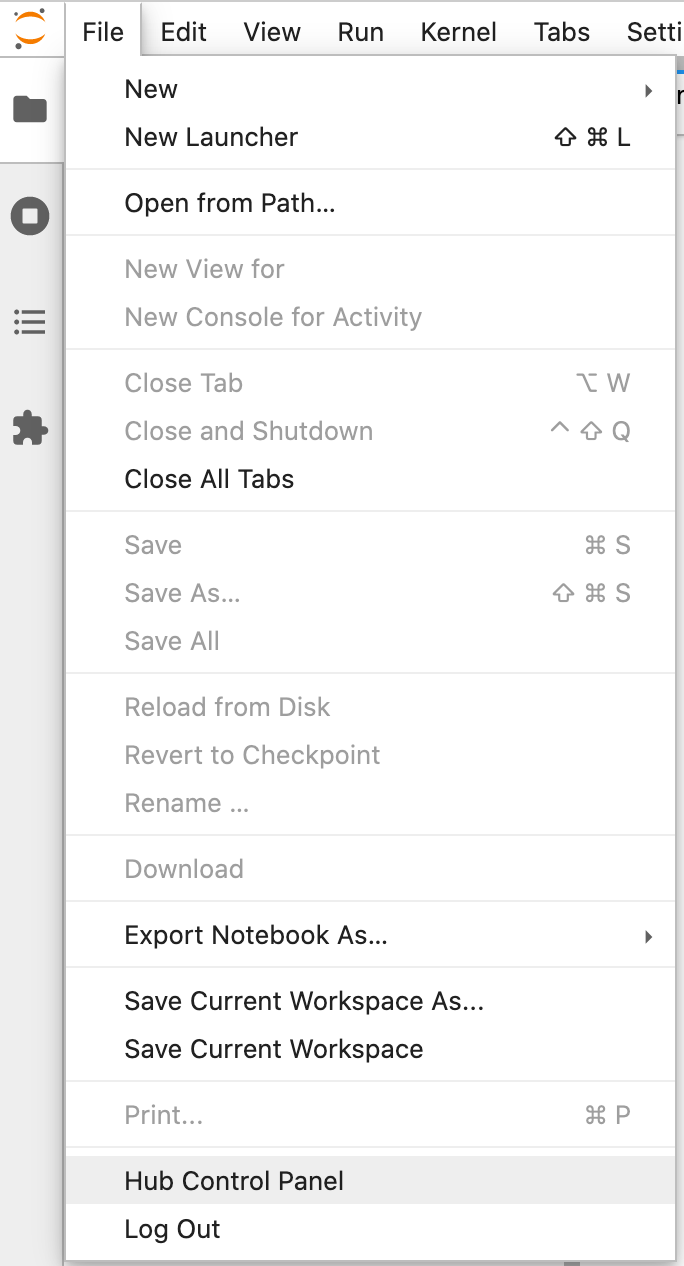The width and height of the screenshot is (684, 1266).
Task: Open the Edit menu
Action: click(x=183, y=31)
